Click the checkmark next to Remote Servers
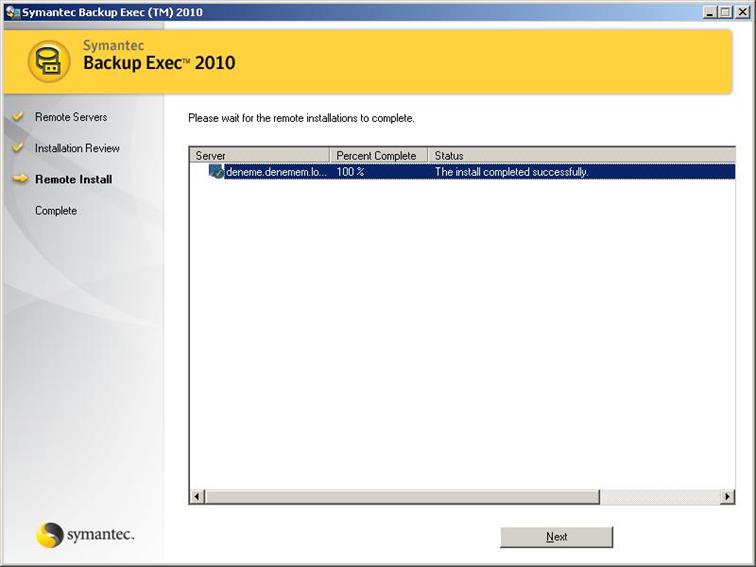The image size is (756, 567). coord(18,116)
